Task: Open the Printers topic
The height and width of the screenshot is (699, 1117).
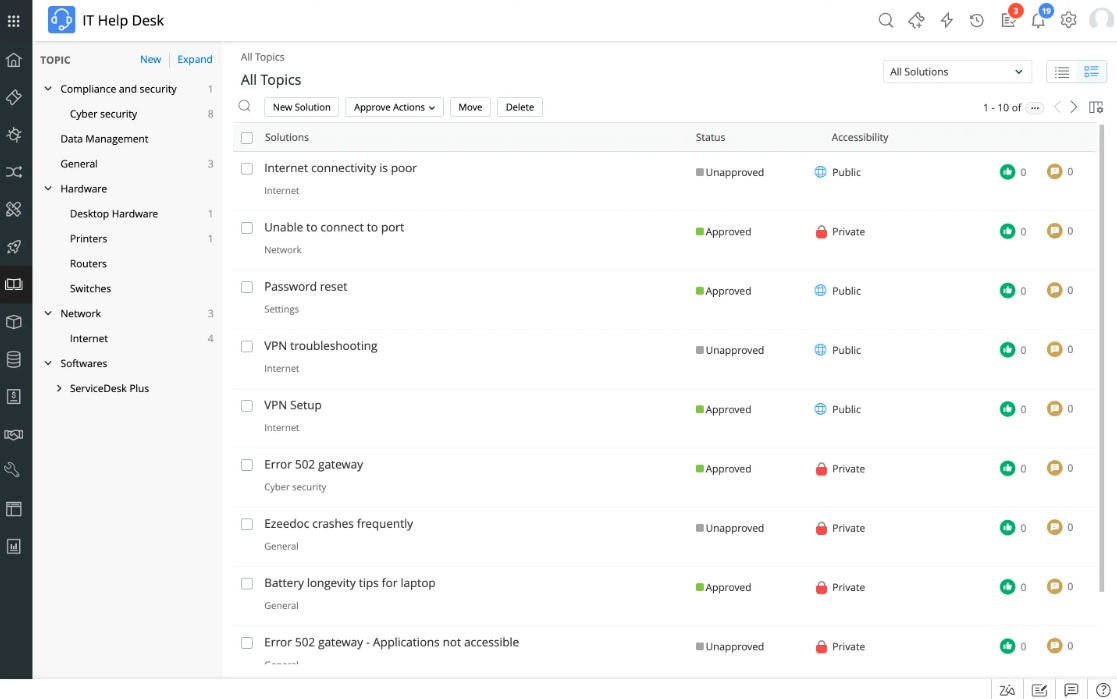Action: pos(88,238)
